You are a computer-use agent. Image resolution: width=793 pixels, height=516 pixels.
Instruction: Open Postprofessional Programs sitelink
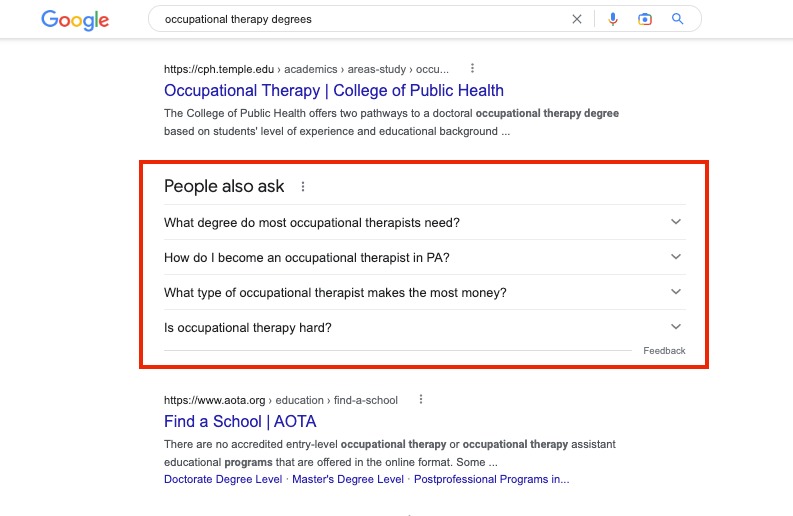pos(491,480)
